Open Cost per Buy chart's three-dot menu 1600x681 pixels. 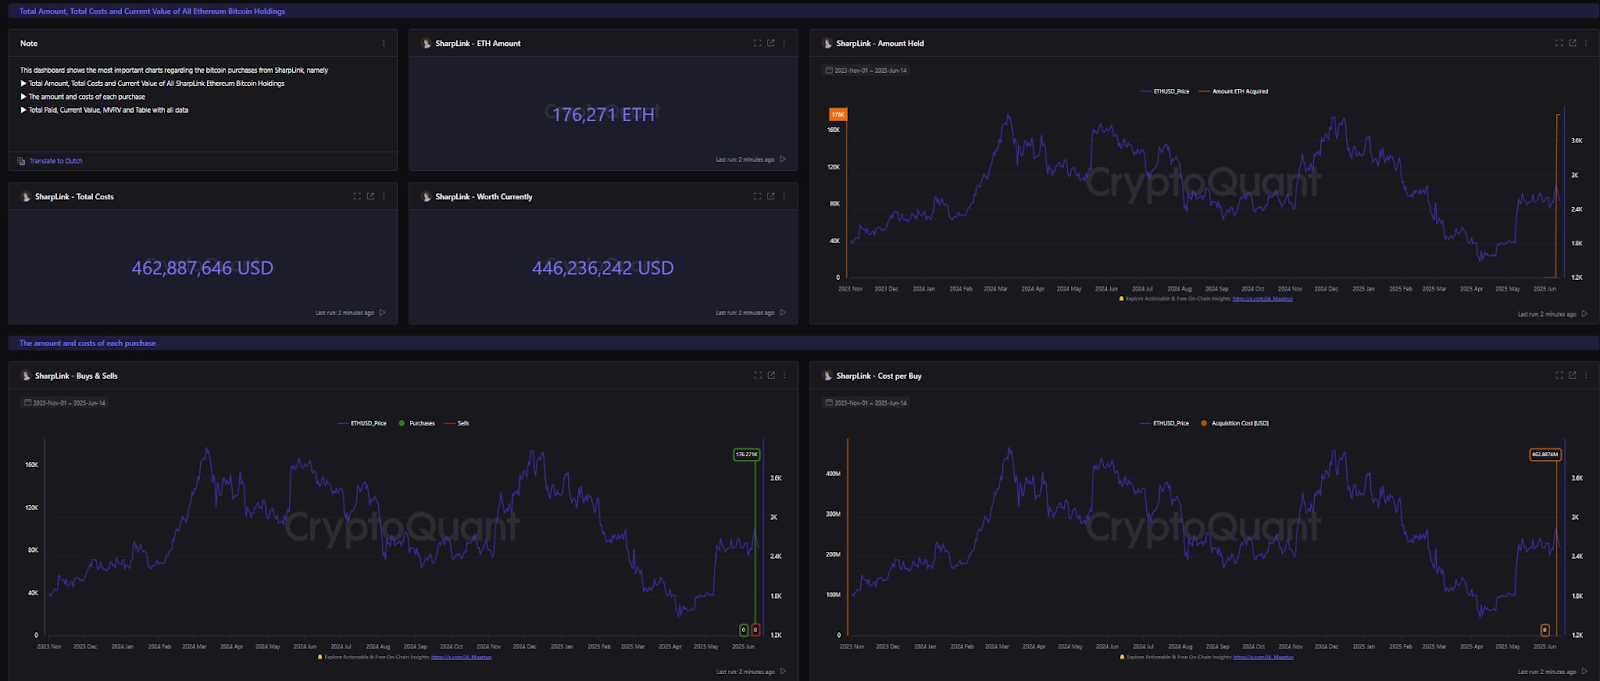[1586, 375]
